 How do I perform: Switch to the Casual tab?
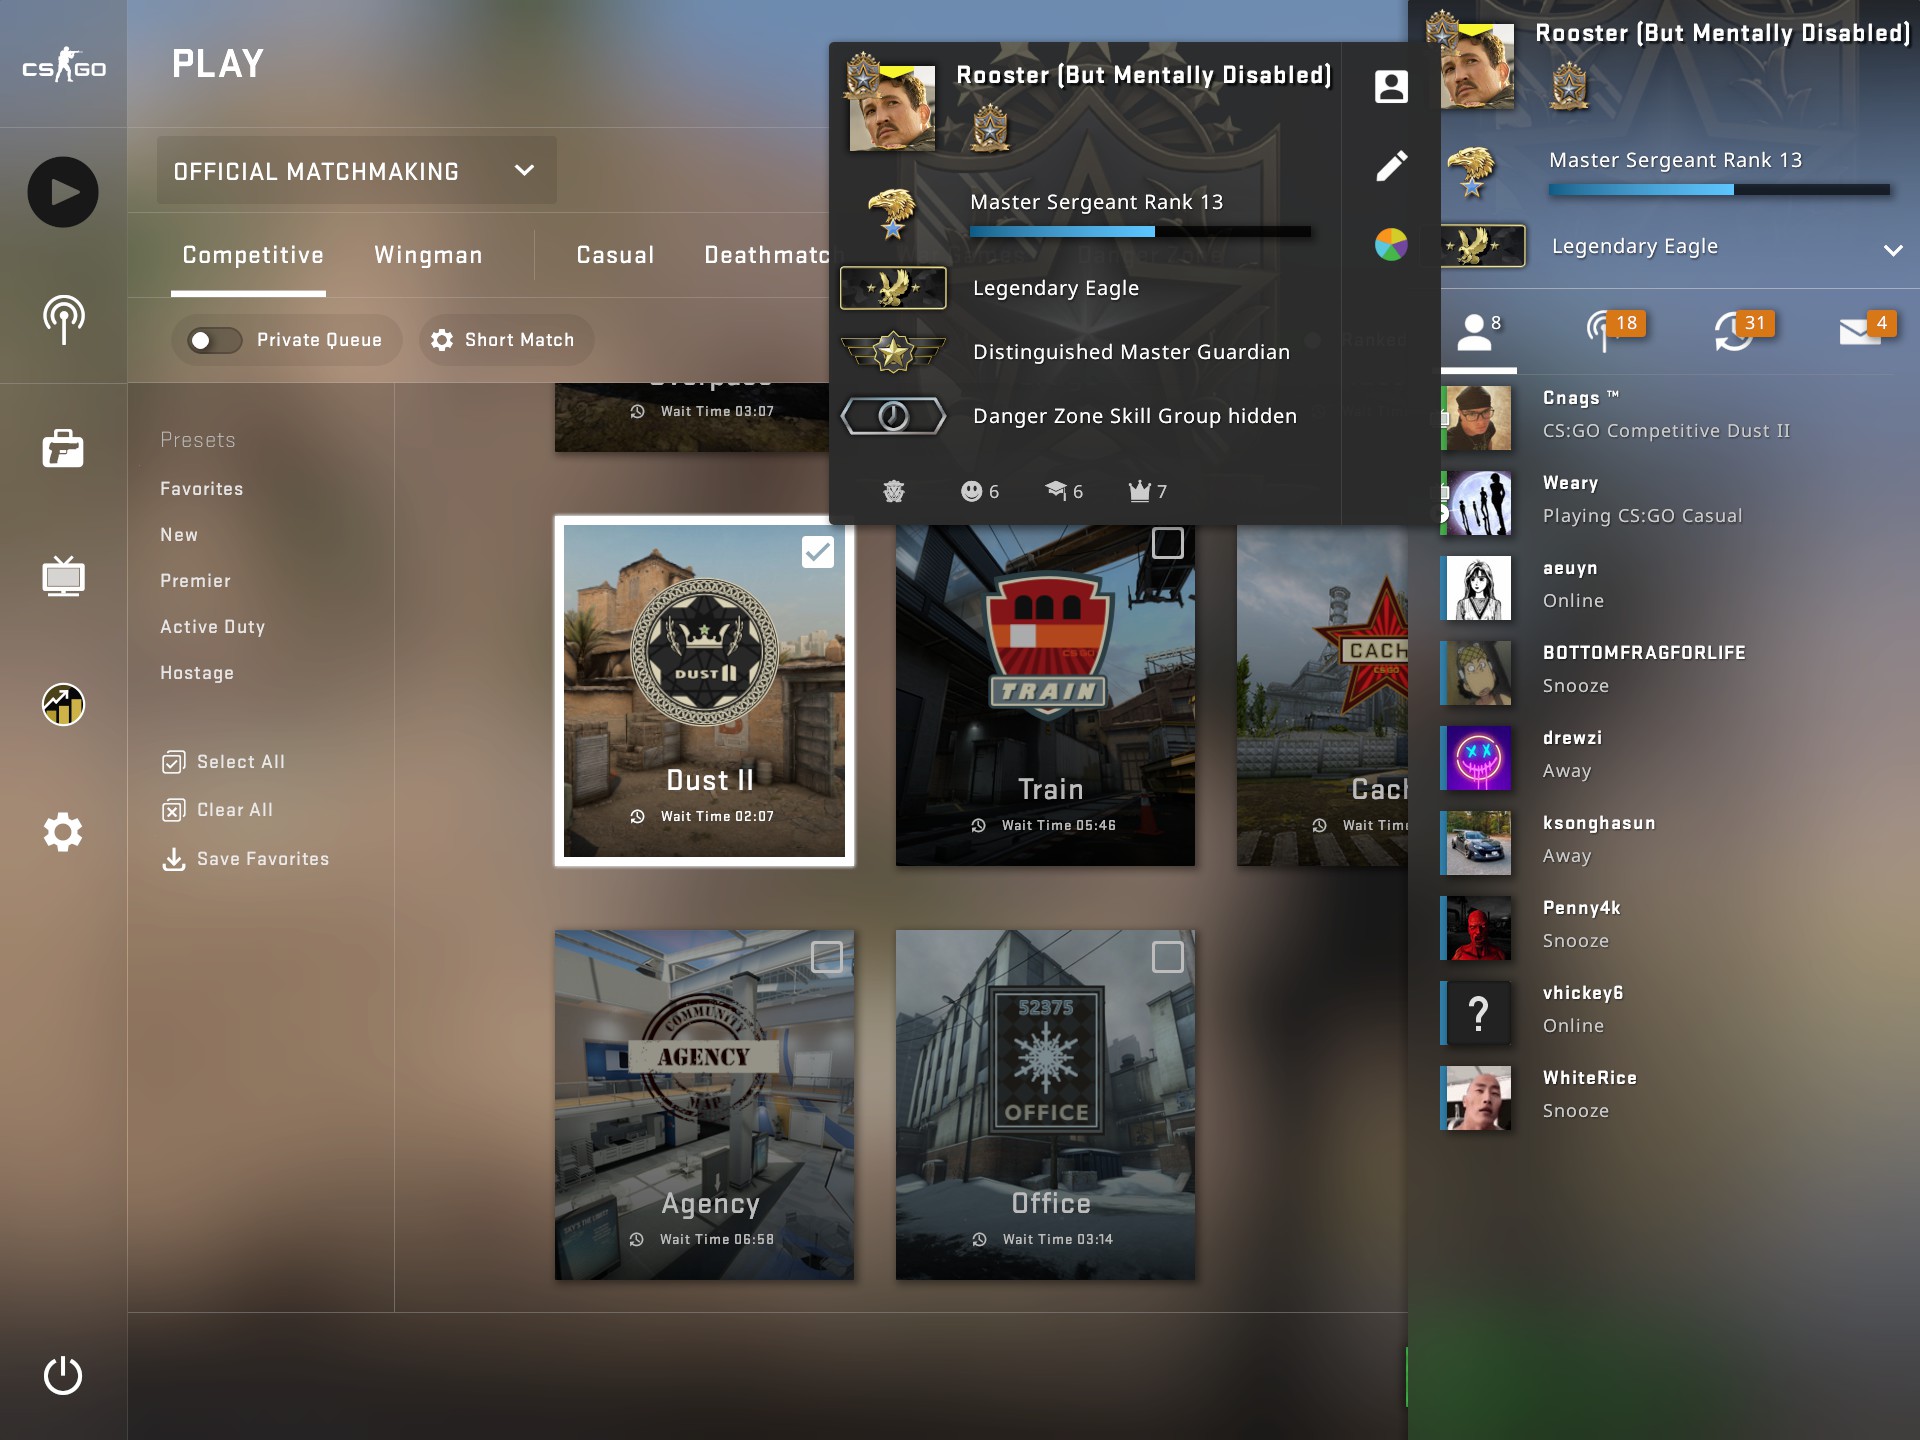point(615,256)
